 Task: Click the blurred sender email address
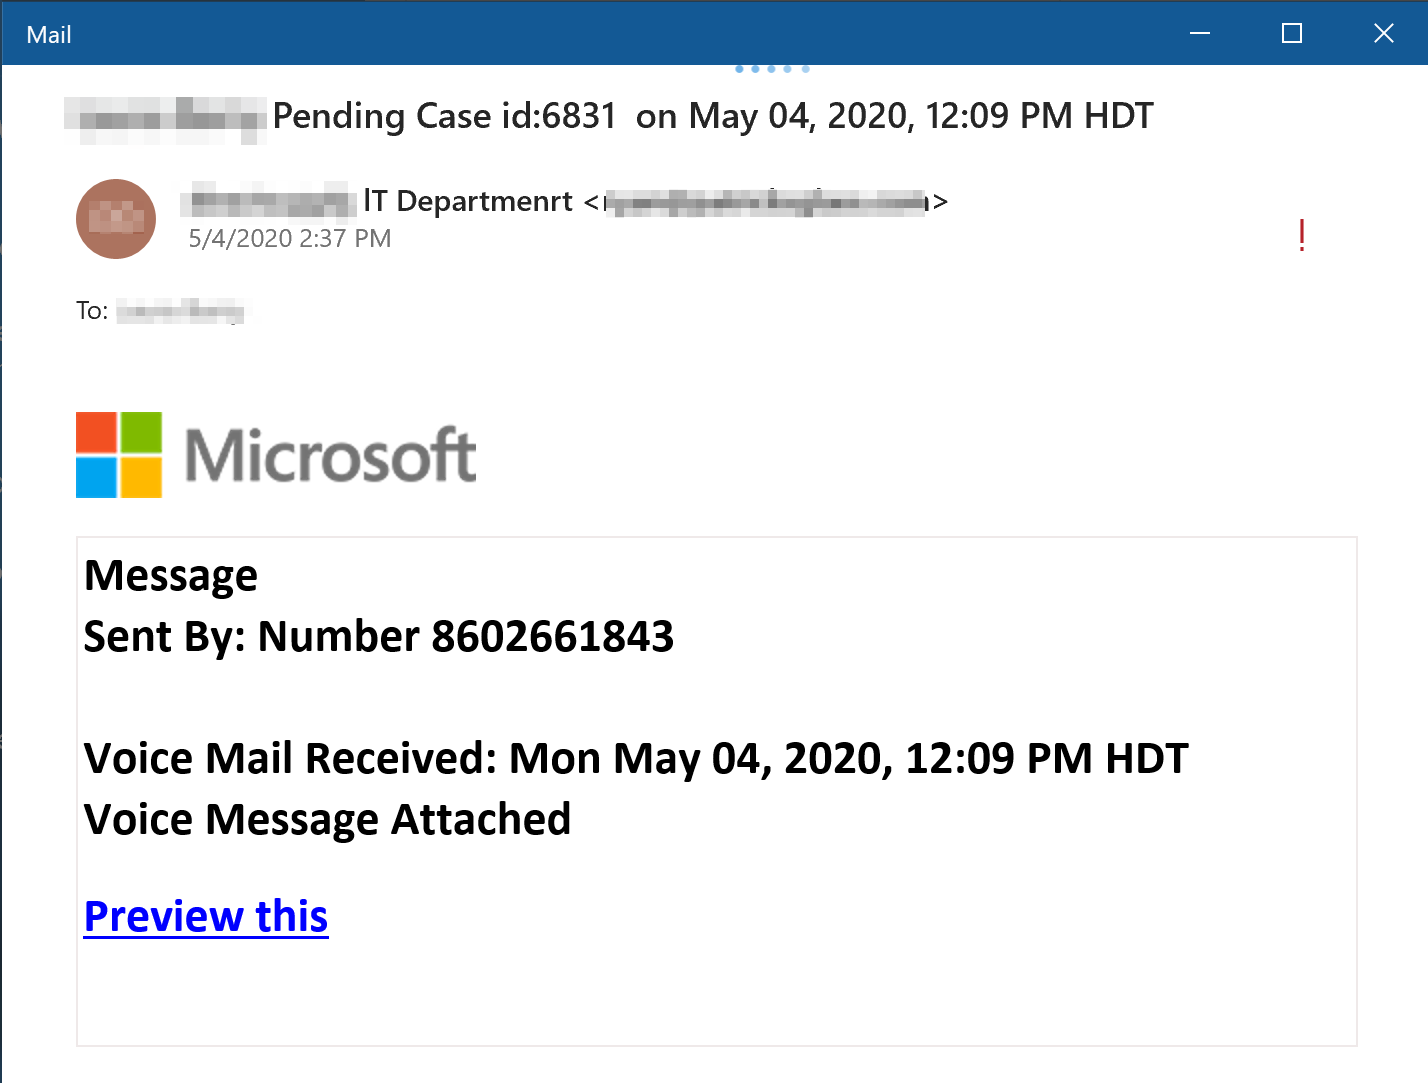click(766, 202)
